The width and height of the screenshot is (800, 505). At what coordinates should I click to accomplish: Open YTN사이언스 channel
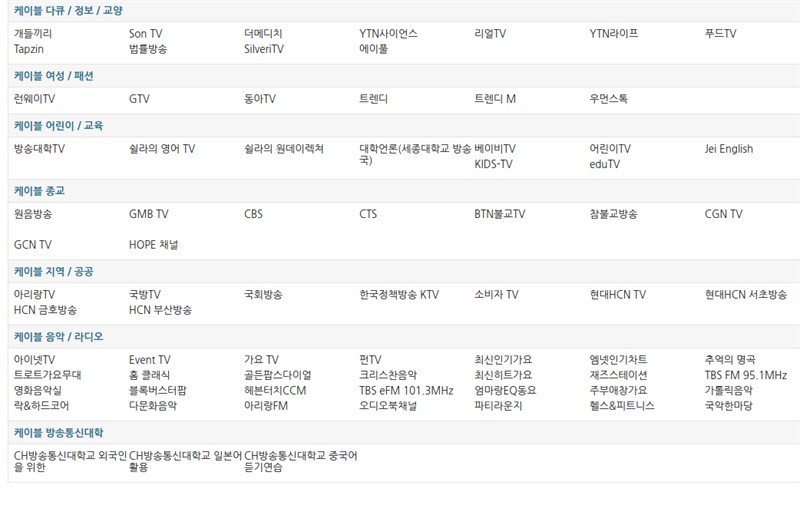coord(388,34)
